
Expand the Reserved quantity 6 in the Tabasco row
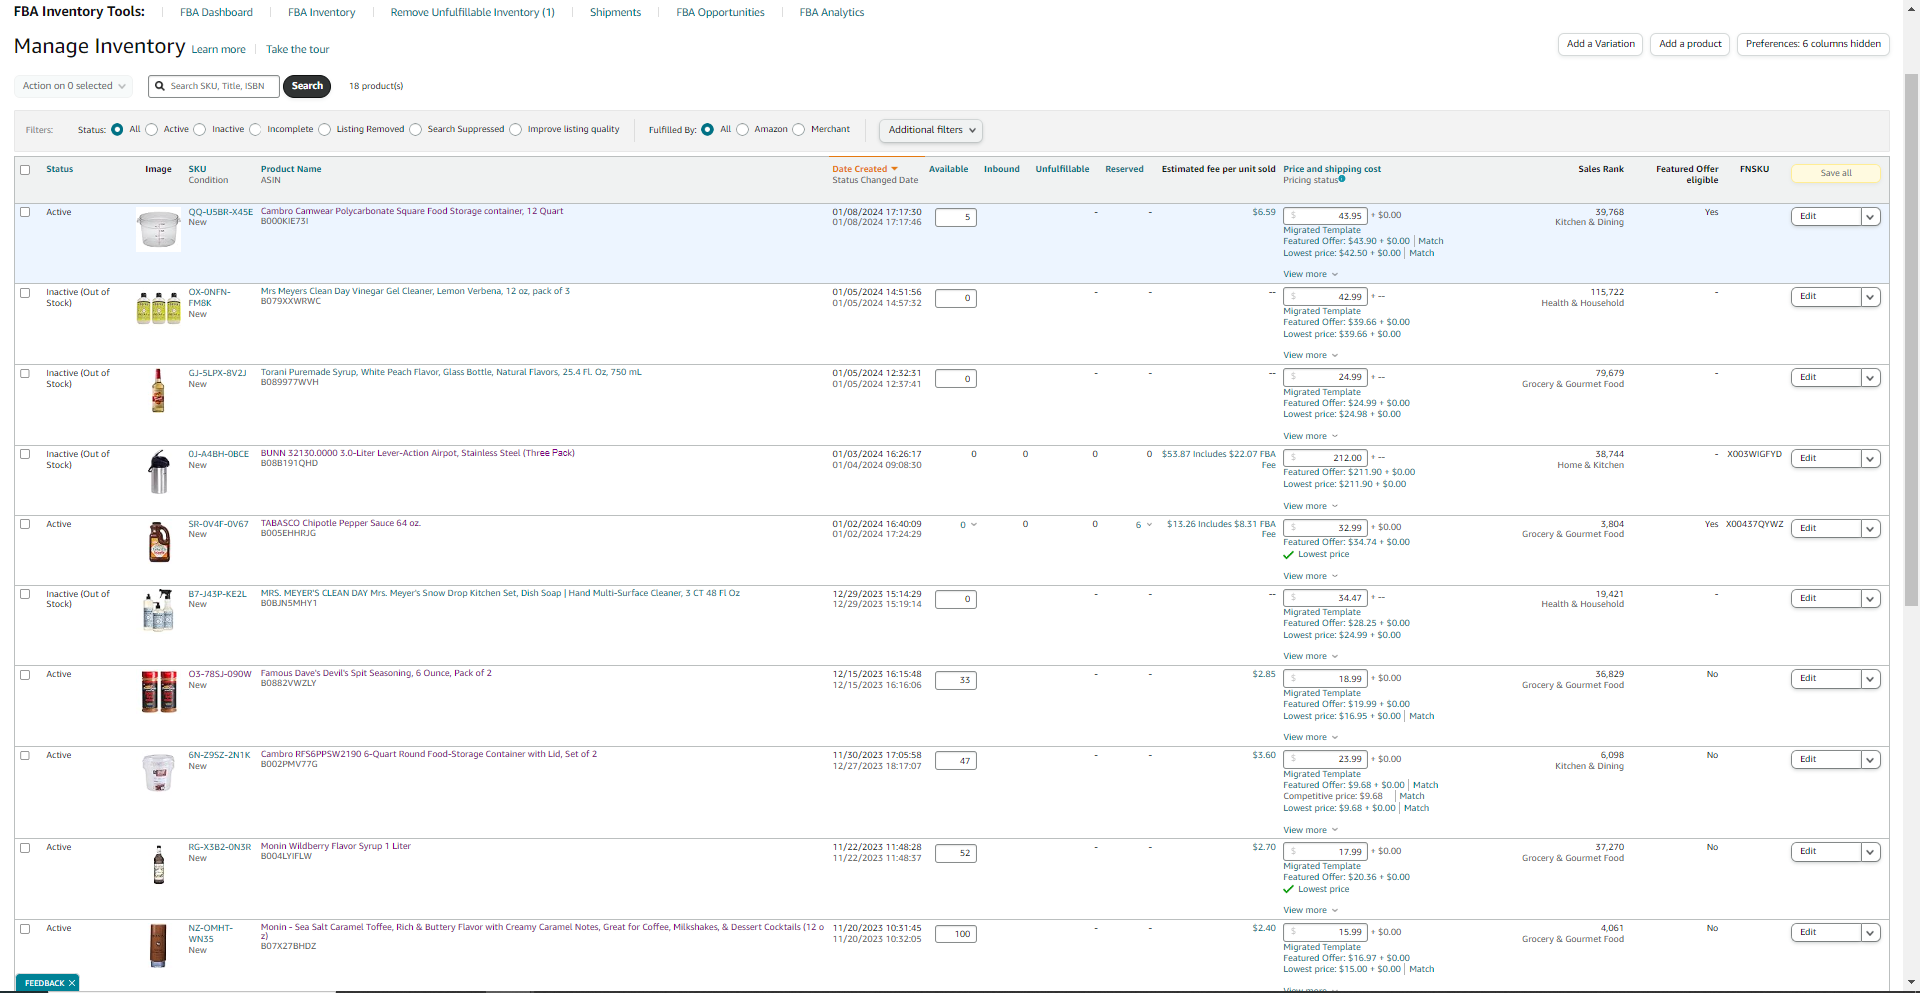tap(1143, 525)
